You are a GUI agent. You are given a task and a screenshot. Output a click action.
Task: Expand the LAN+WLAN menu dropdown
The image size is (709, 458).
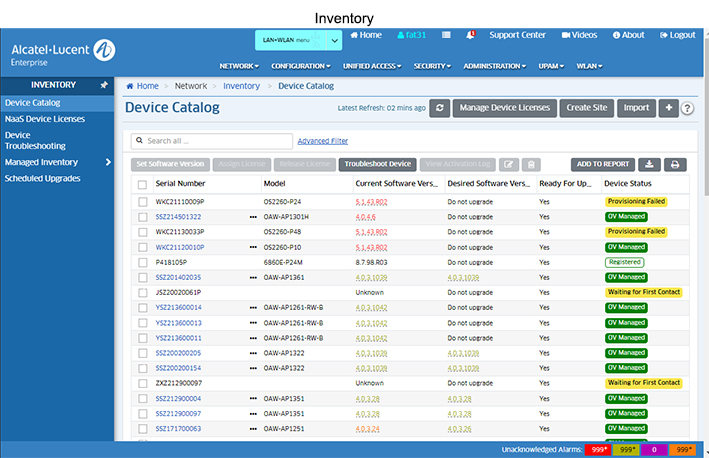pos(334,40)
